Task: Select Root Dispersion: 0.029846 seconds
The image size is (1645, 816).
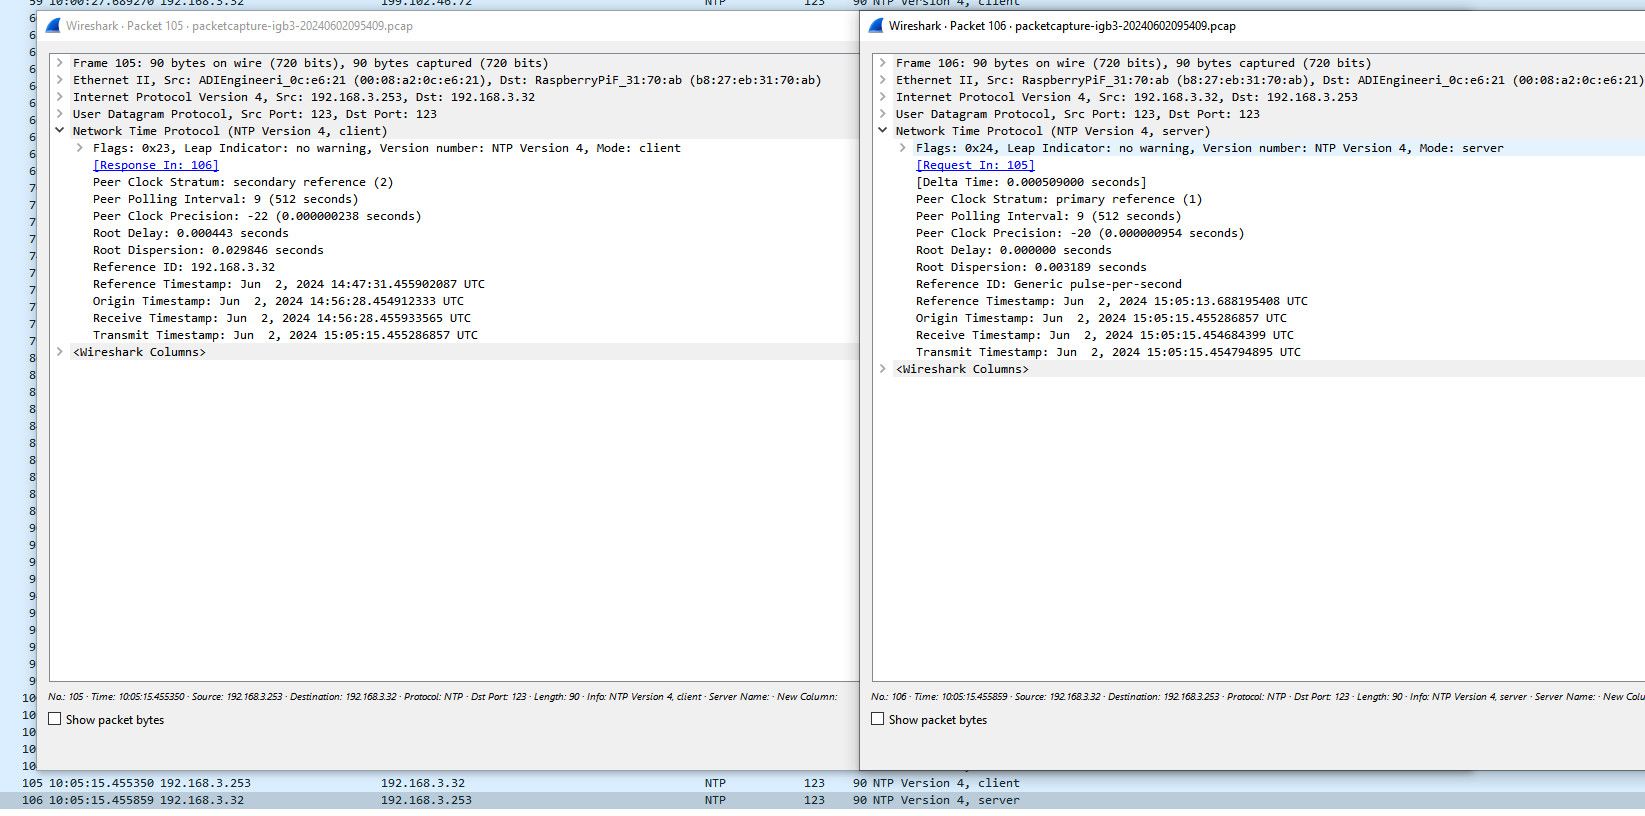Action: 208,250
